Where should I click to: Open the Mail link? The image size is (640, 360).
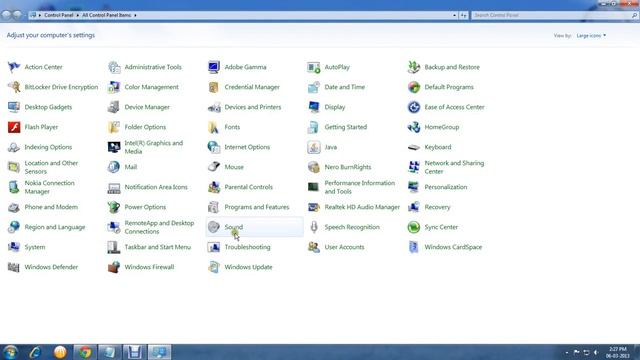(x=131, y=167)
